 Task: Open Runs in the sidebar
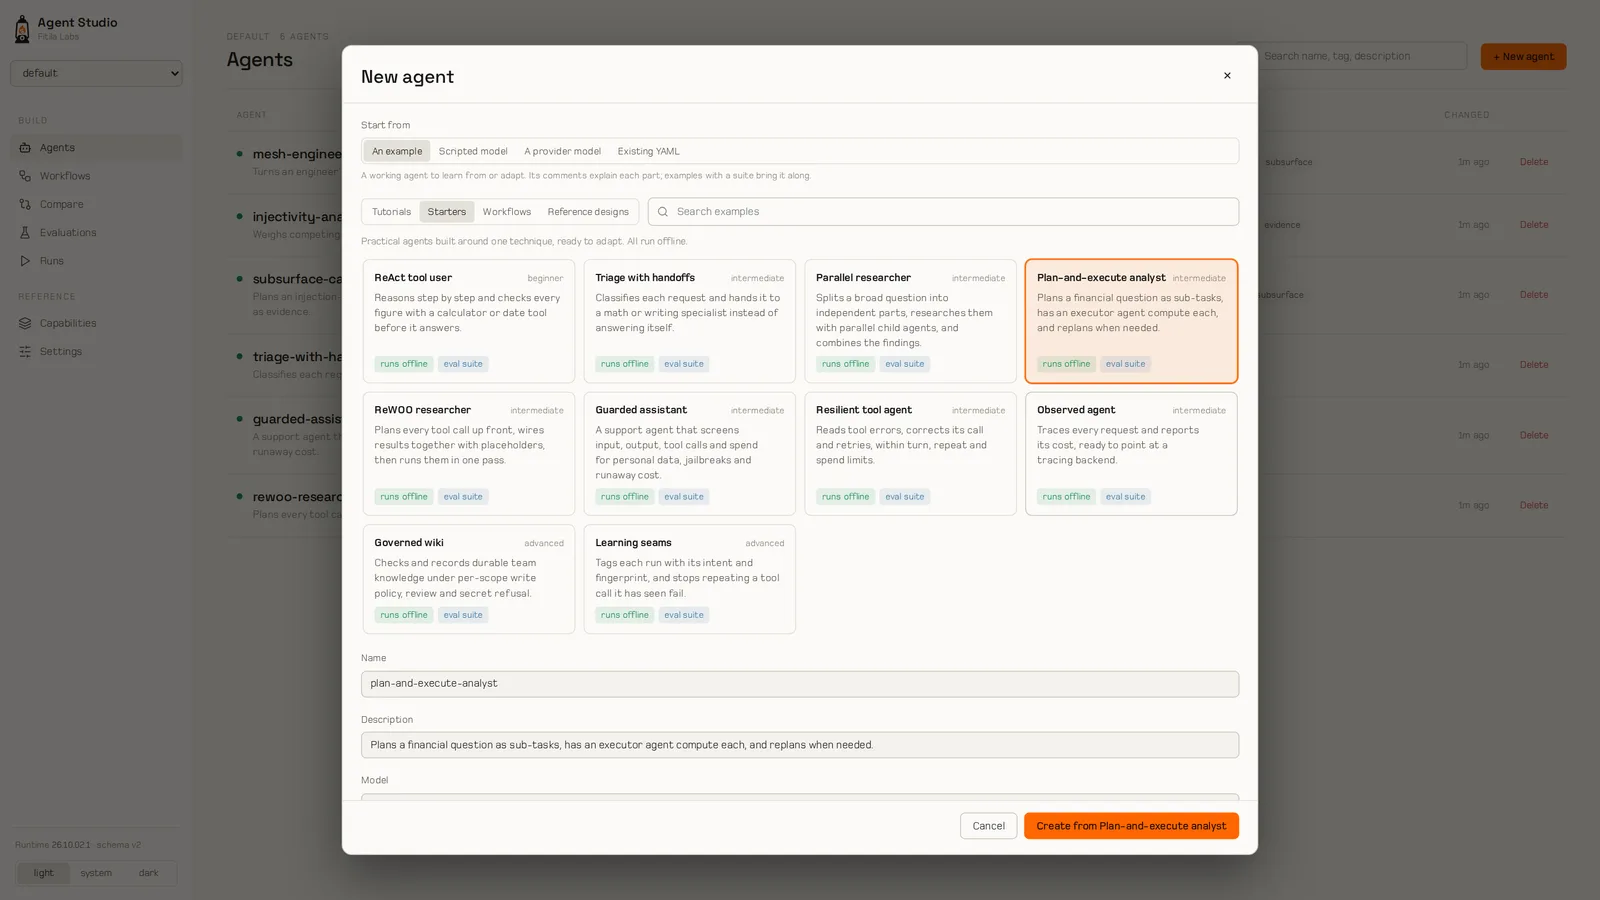[x=96, y=261]
